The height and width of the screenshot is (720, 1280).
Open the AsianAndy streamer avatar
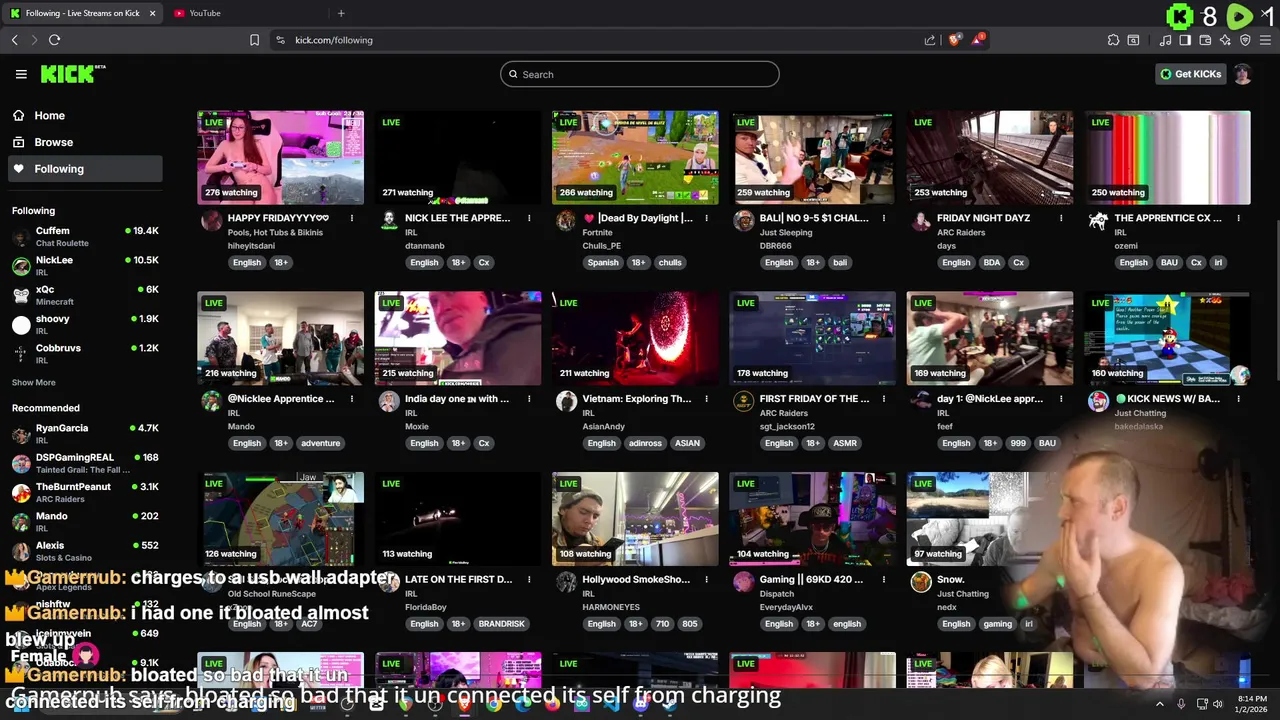coord(566,402)
